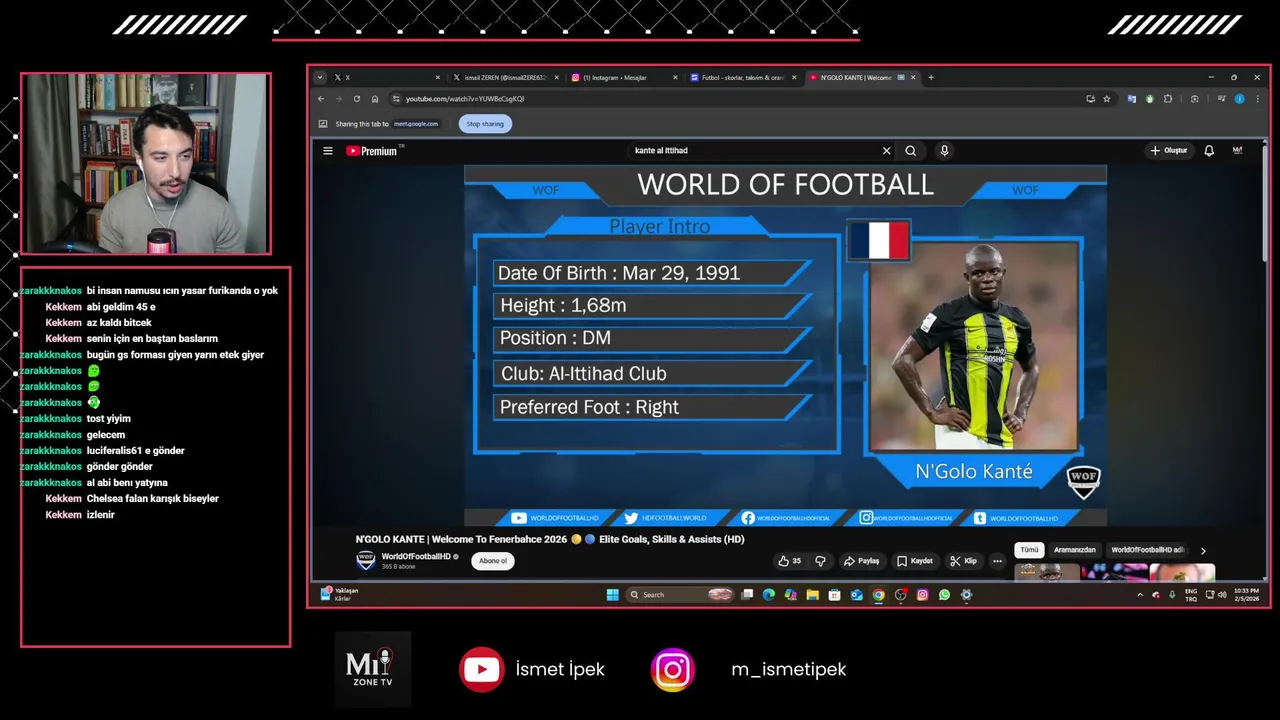This screenshot has width=1280, height=720.
Task: Open Instagram from the taskbar
Action: pos(922,595)
